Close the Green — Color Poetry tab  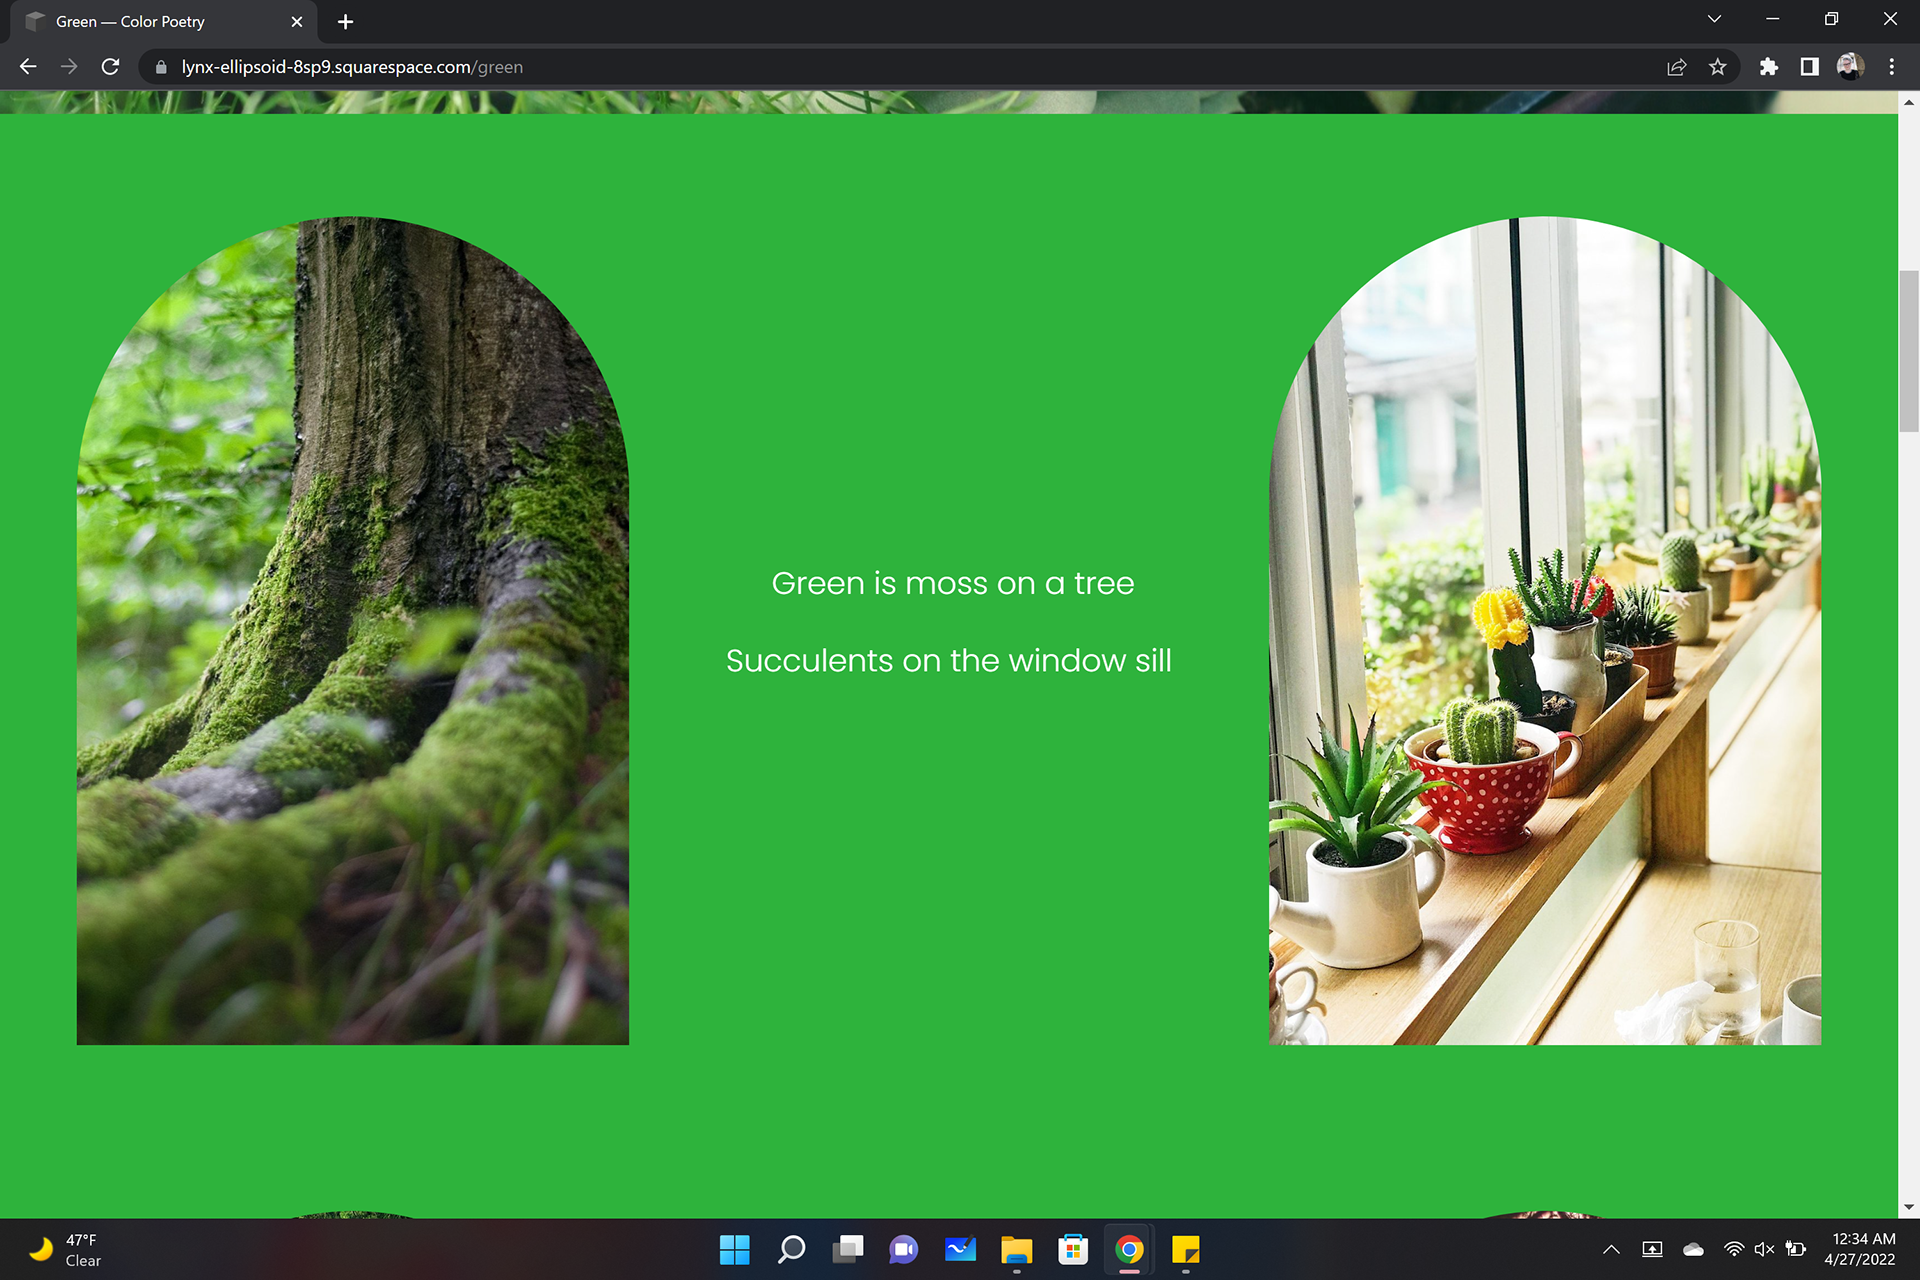pos(297,21)
